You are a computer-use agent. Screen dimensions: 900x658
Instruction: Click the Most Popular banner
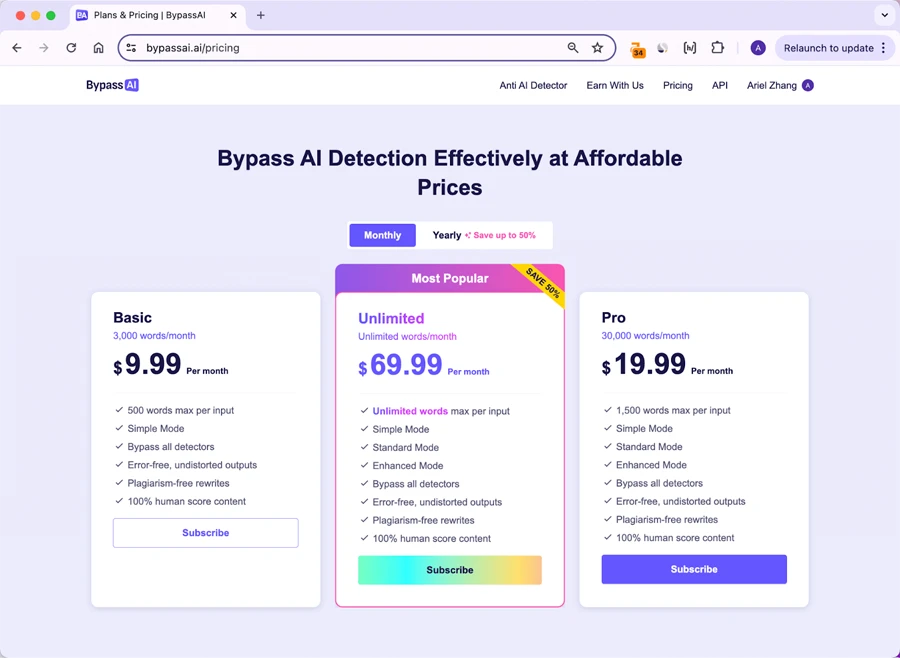point(450,278)
